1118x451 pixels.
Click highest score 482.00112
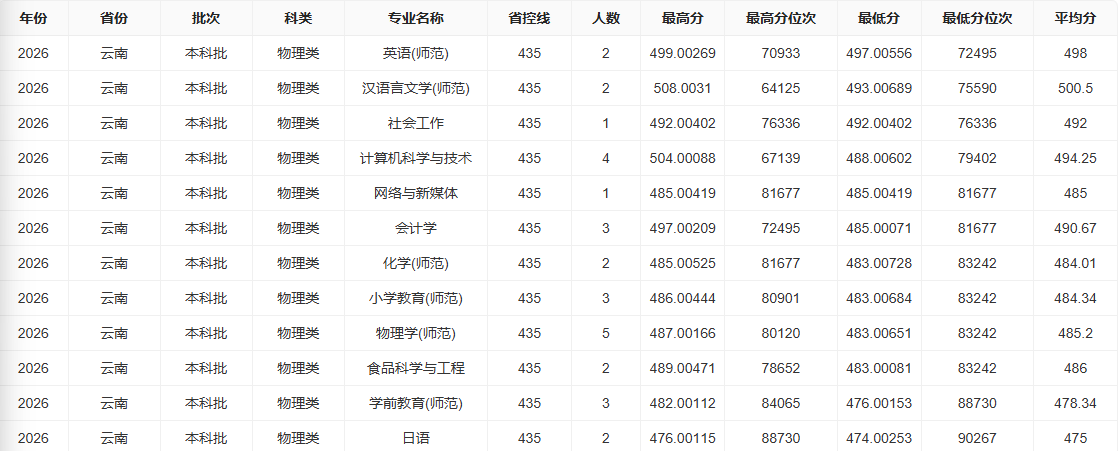(682, 403)
